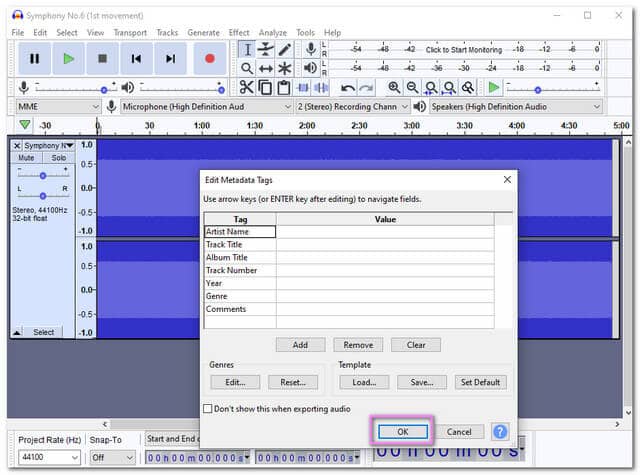Open the Generate menu
This screenshot has height=475, width=640.
pyautogui.click(x=203, y=33)
